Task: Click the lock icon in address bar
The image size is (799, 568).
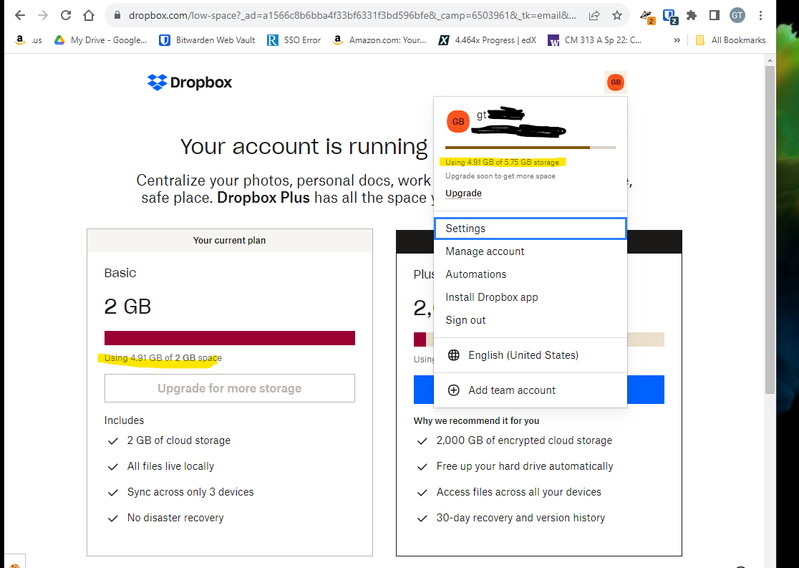Action: click(x=117, y=15)
